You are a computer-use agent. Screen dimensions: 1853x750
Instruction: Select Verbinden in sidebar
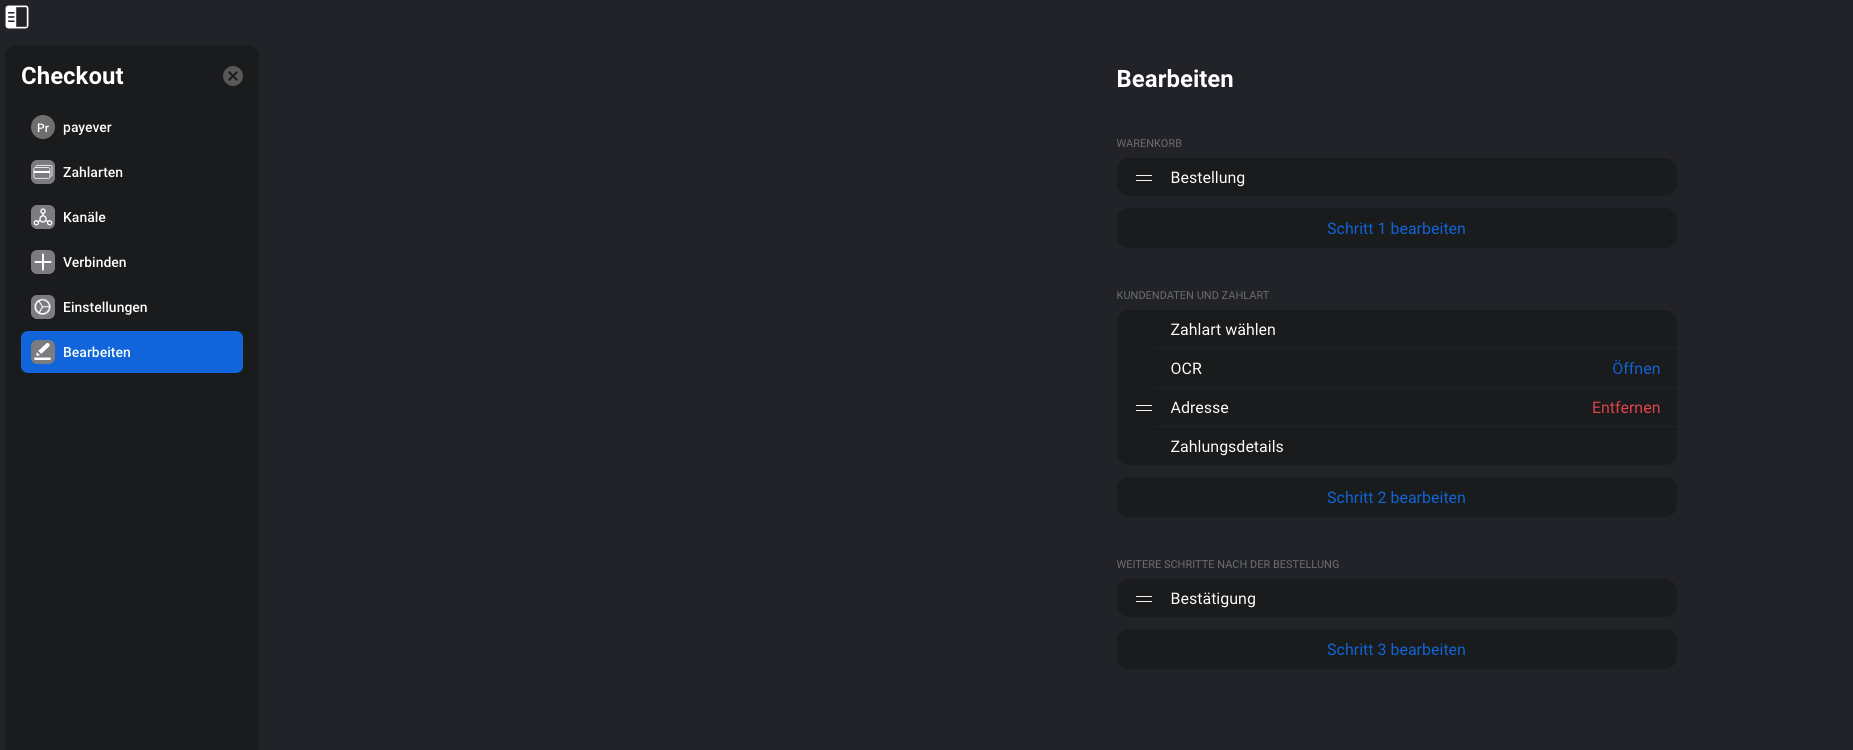132,262
